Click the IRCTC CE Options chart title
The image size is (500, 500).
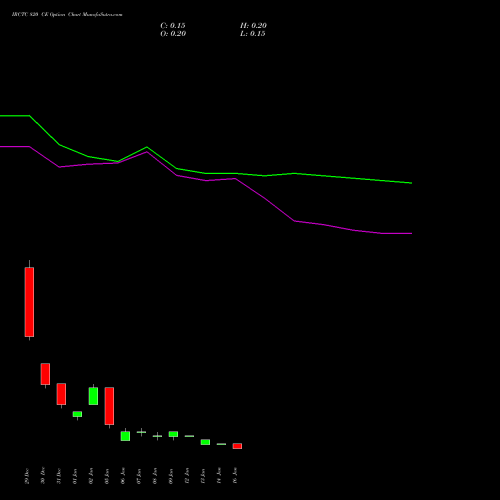[x=67, y=15]
